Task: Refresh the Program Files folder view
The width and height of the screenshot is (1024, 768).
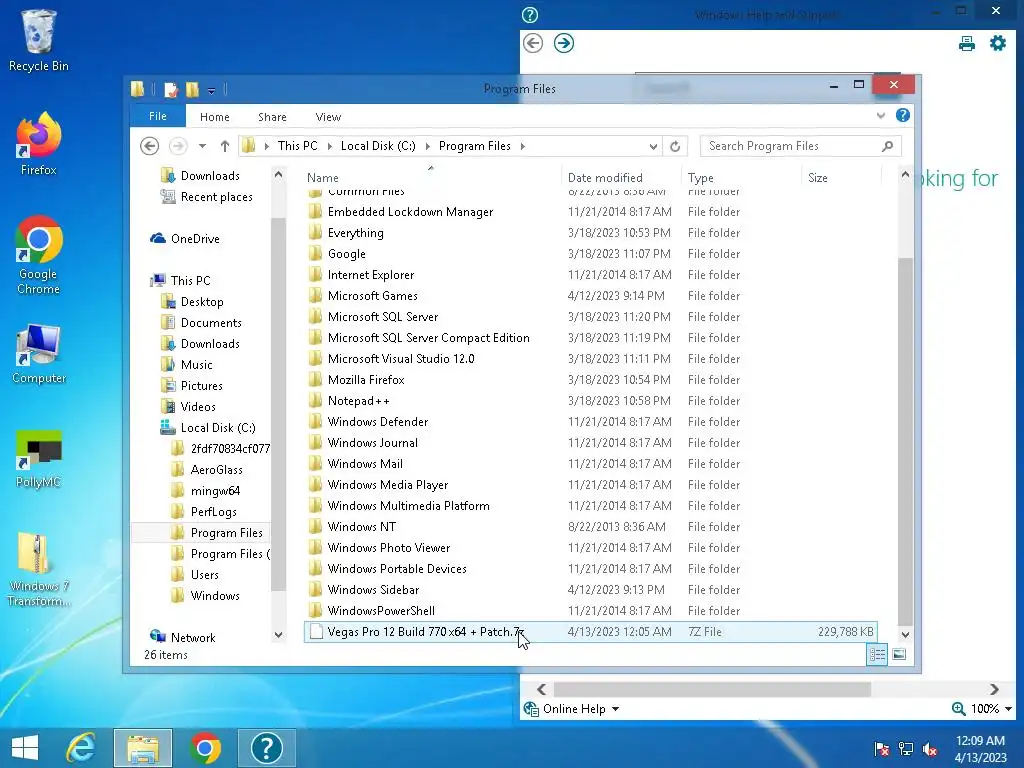Action: click(675, 146)
